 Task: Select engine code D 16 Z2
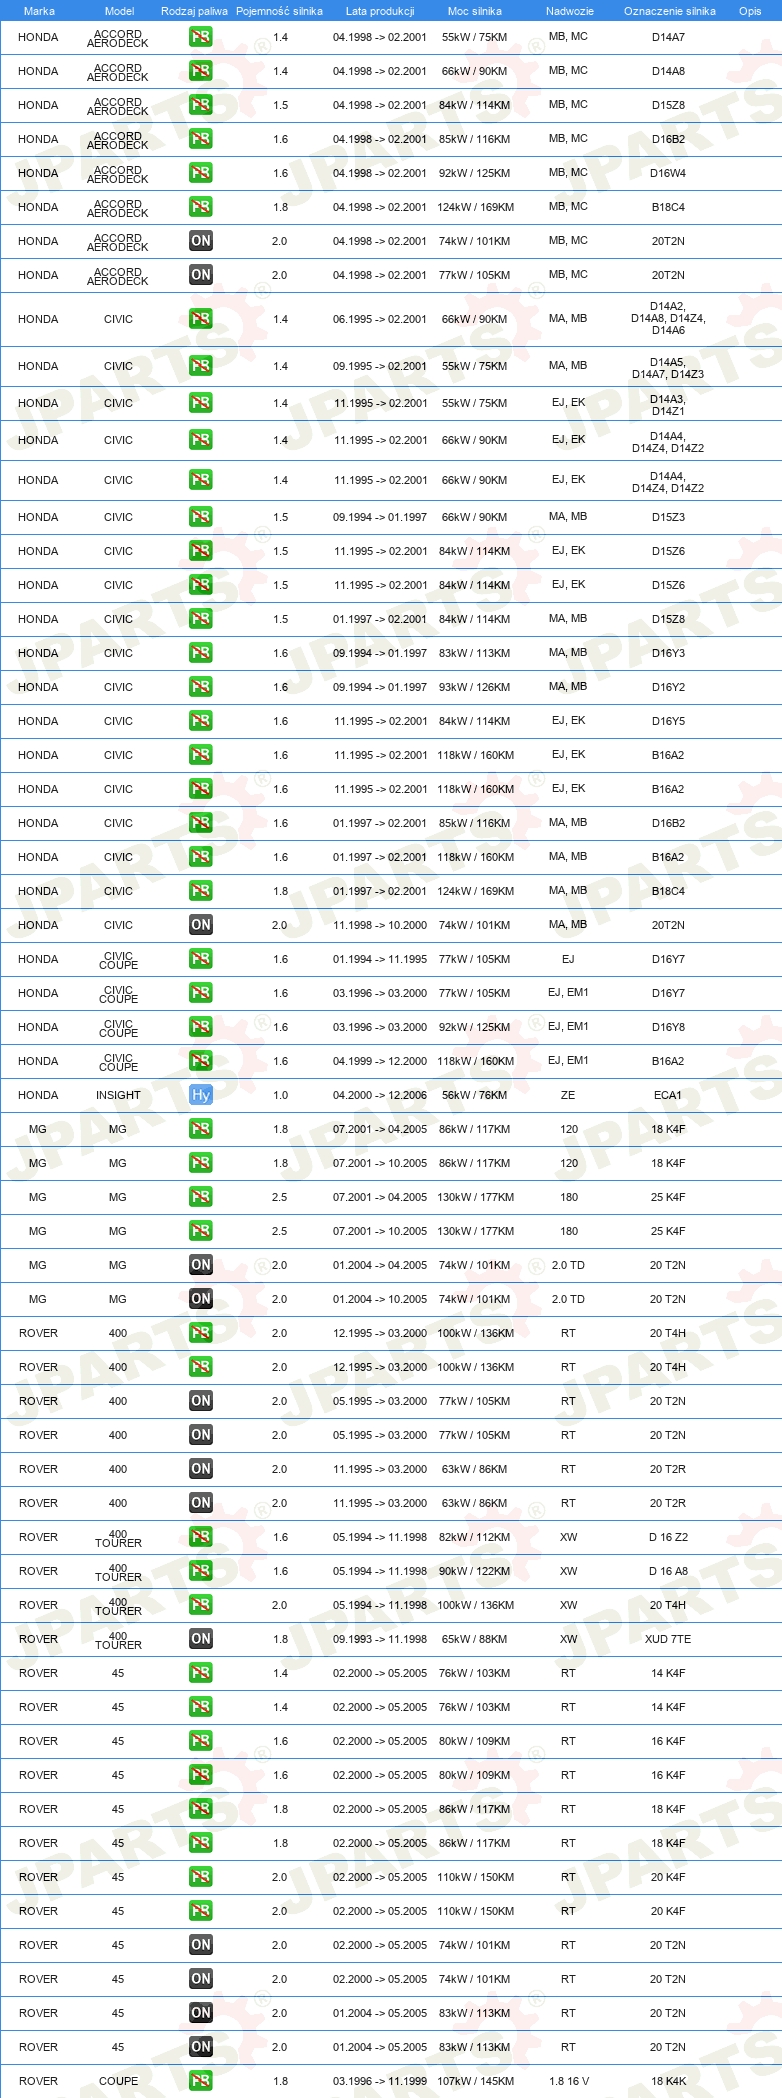point(668,1537)
